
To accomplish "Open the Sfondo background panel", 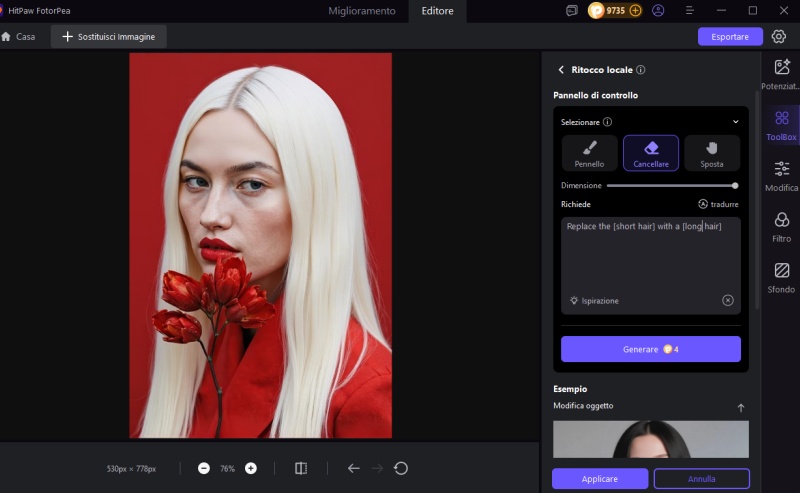I will point(781,277).
